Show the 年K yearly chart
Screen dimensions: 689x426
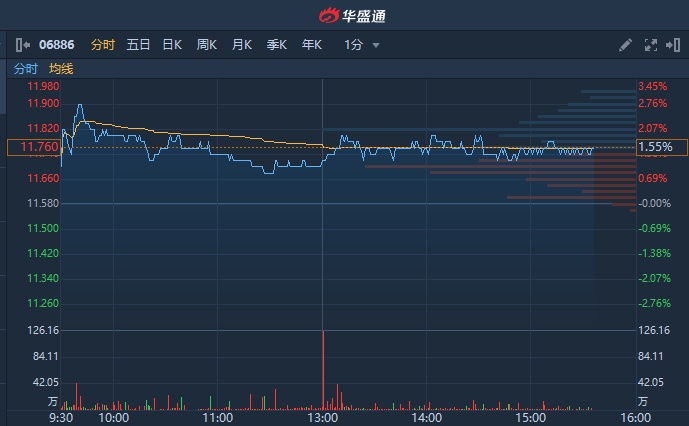tap(312, 45)
